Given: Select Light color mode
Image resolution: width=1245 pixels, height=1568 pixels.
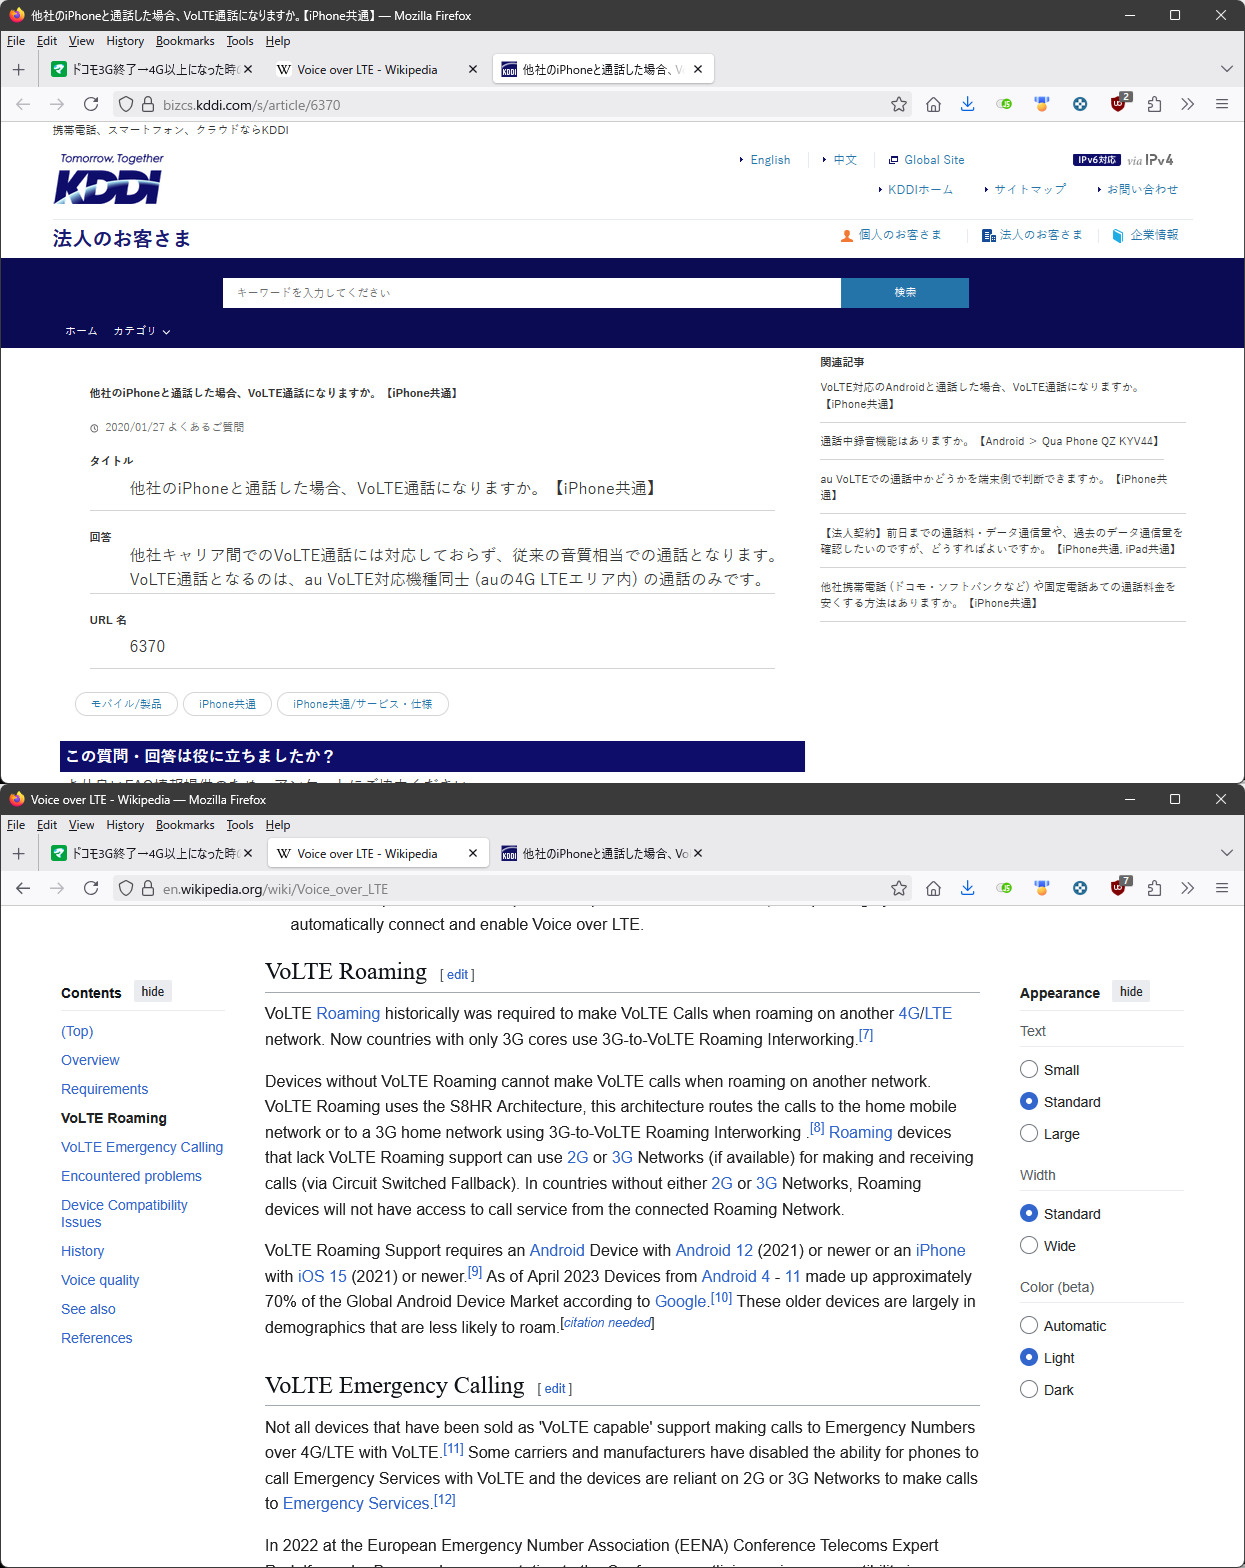Looking at the screenshot, I should (x=1029, y=1357).
